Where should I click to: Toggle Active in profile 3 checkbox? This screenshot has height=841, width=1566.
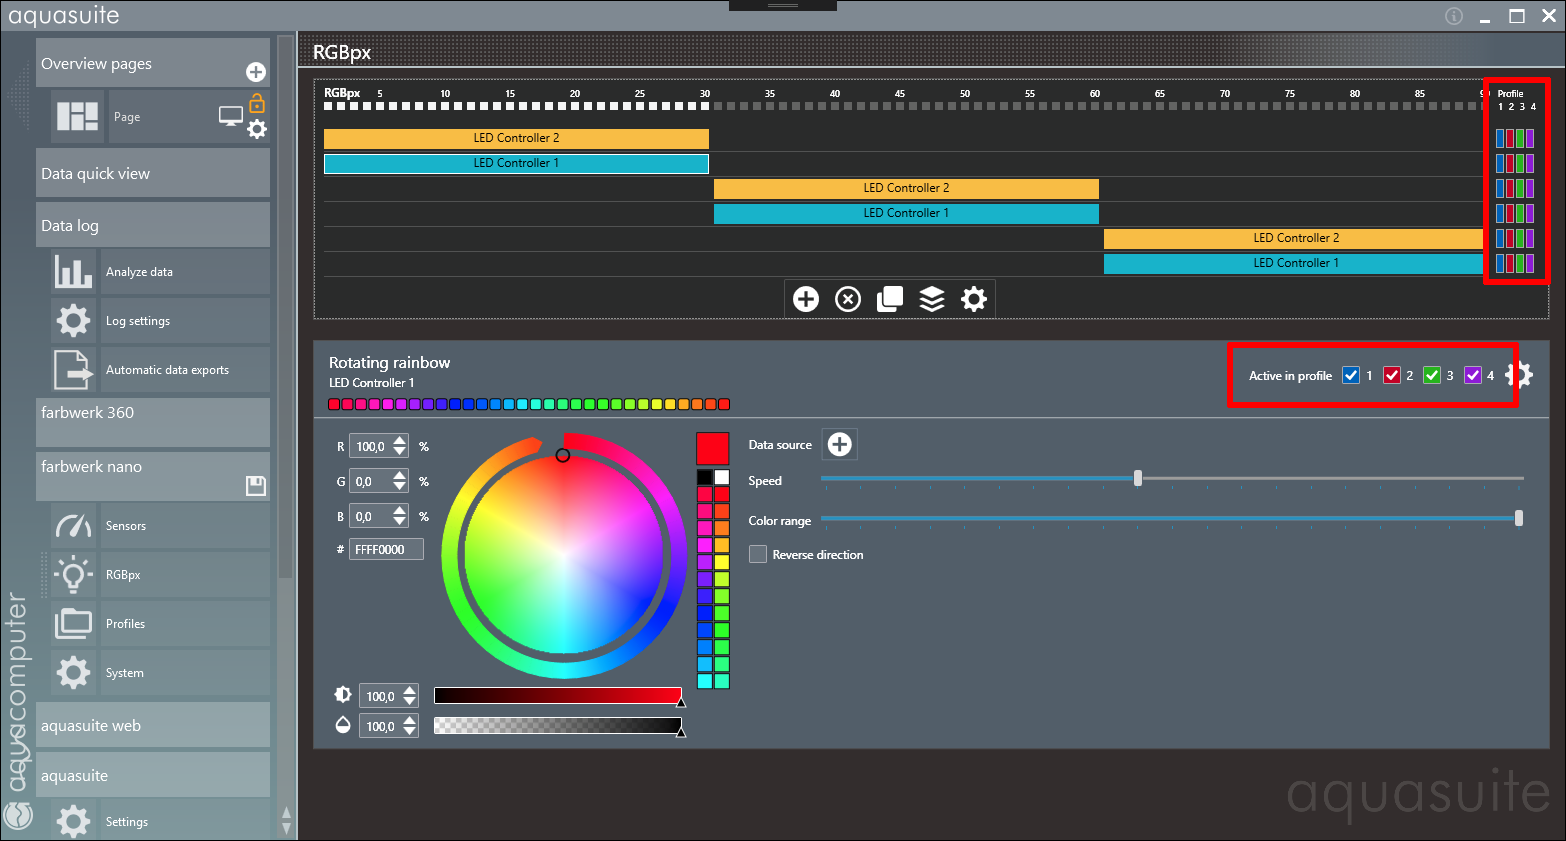tap(1432, 375)
